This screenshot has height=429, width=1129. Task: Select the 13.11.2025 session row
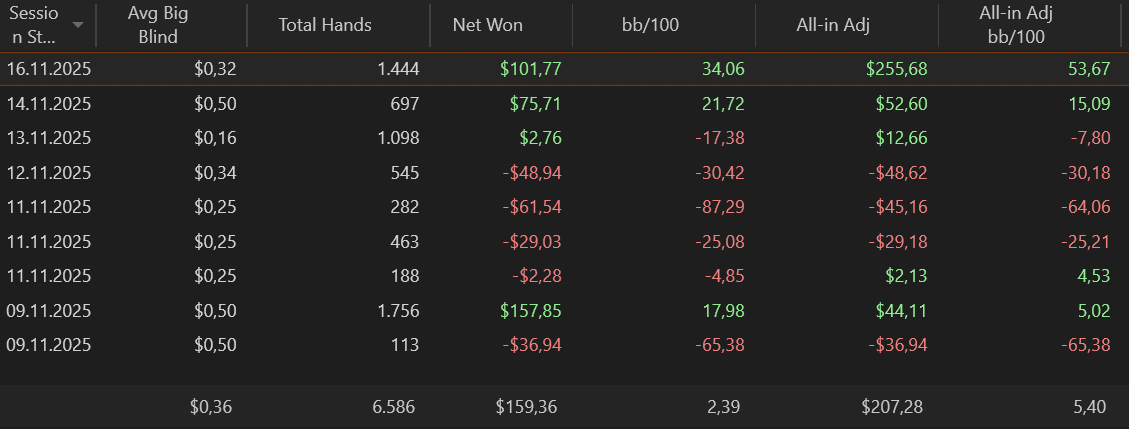tap(564, 138)
